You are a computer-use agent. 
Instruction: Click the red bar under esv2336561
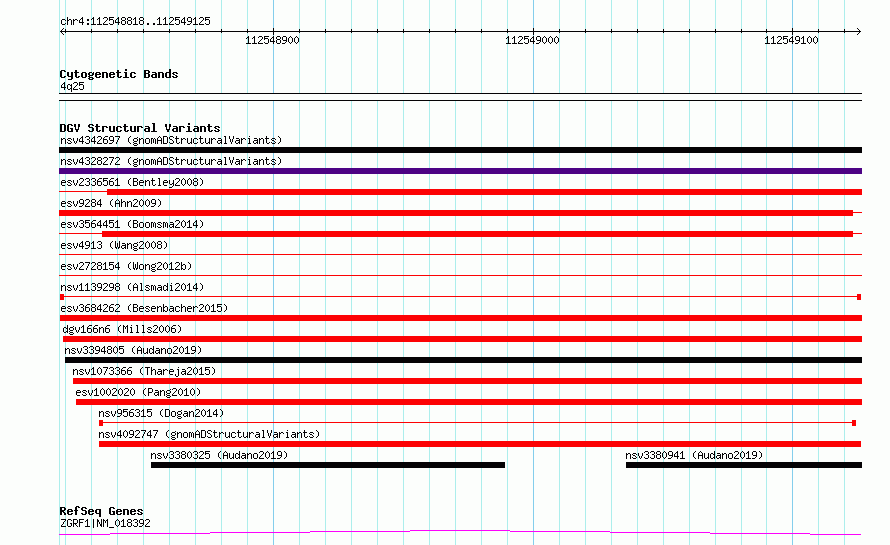(x=484, y=192)
